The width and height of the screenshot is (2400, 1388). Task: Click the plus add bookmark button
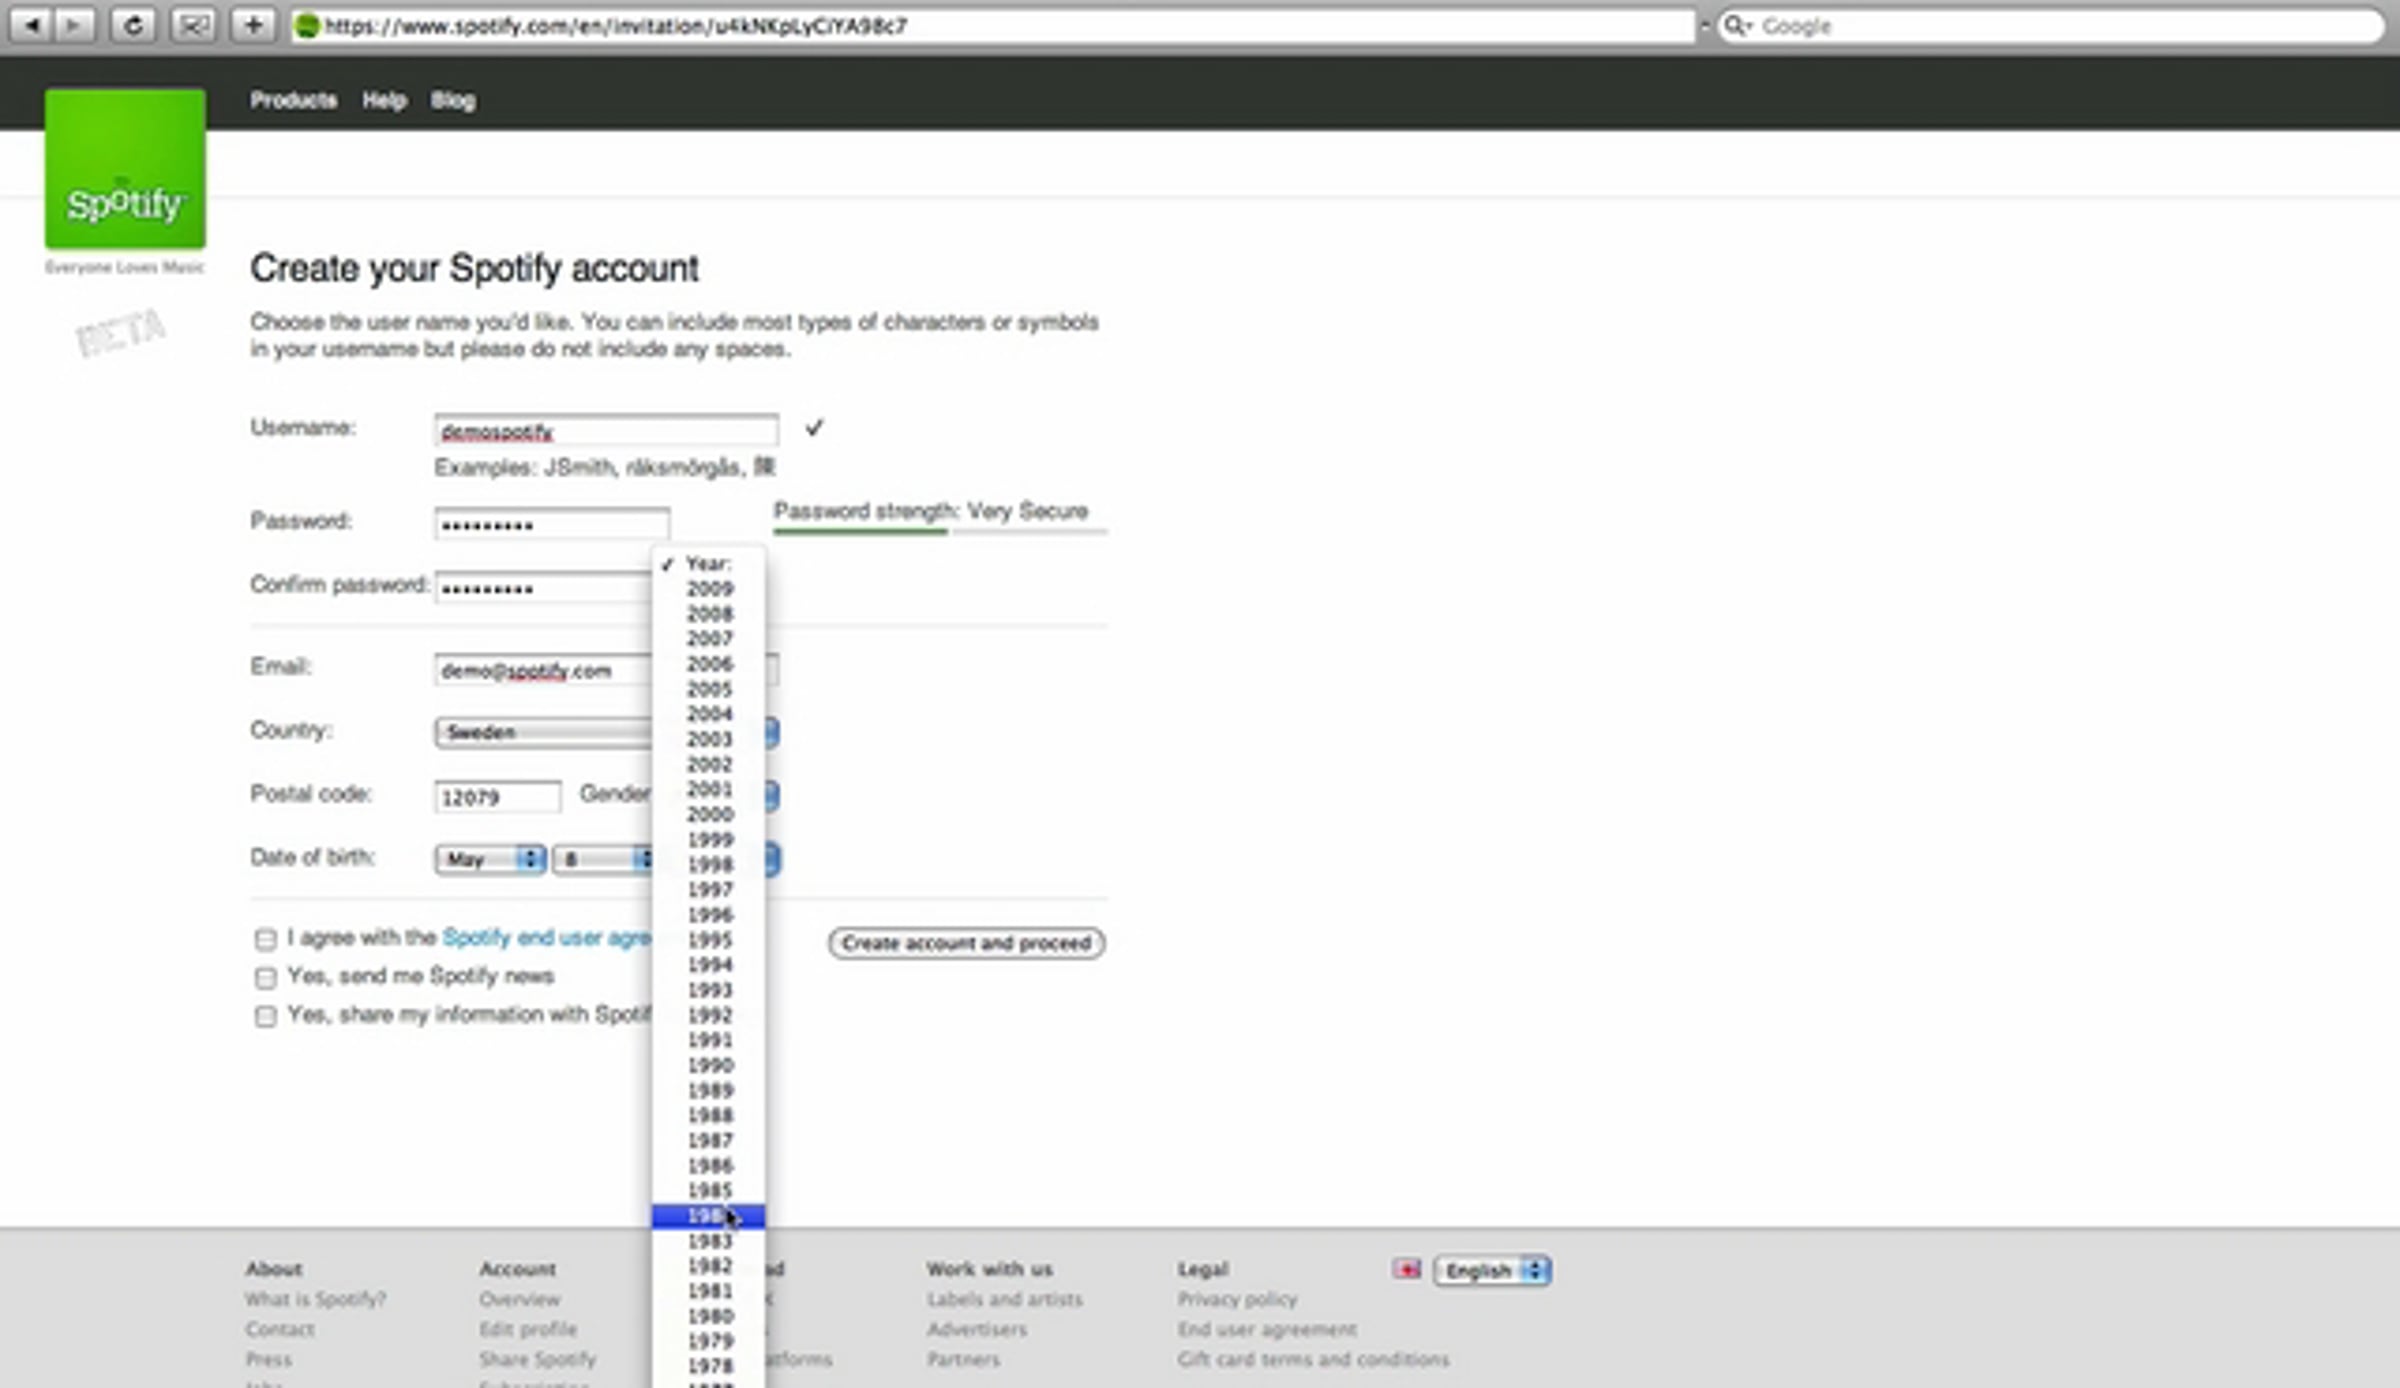tap(253, 25)
